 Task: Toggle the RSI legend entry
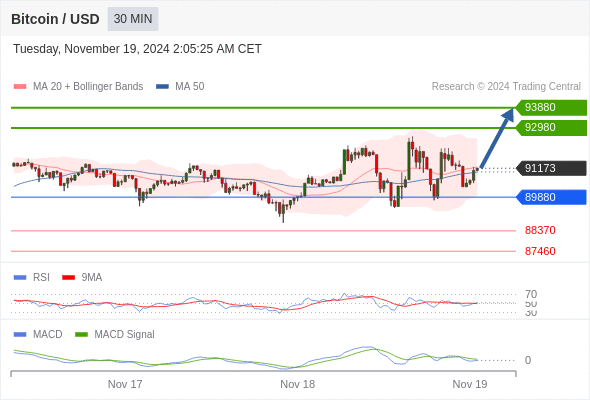(x=32, y=277)
